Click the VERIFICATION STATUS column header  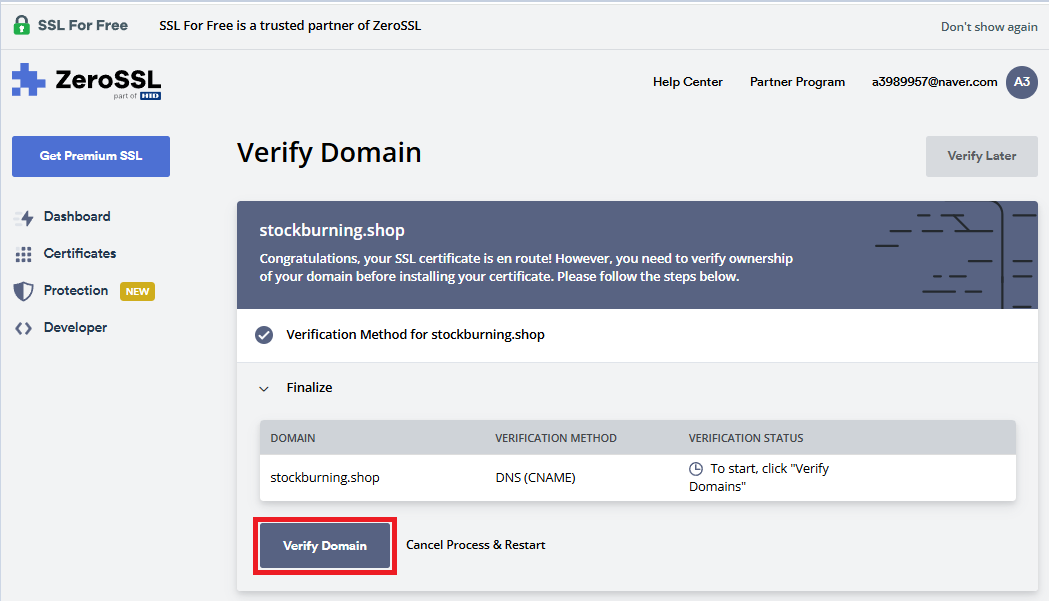pyautogui.click(x=746, y=438)
